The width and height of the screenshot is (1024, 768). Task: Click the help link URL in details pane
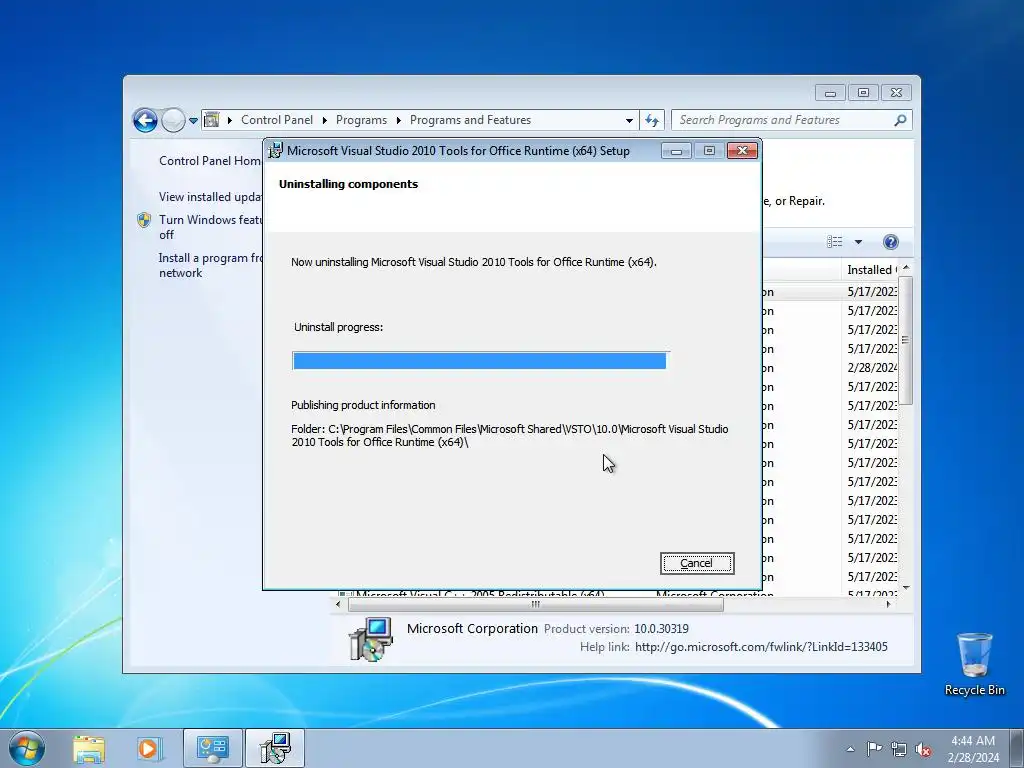coord(761,647)
